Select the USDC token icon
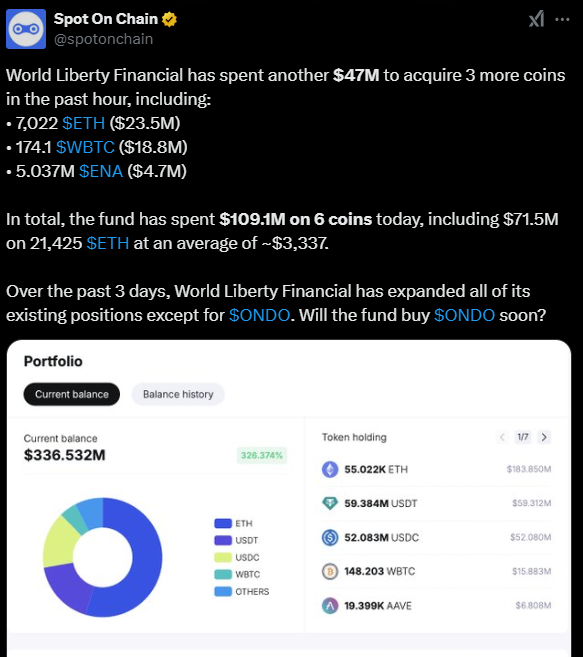The width and height of the screenshot is (583, 657). [330, 538]
